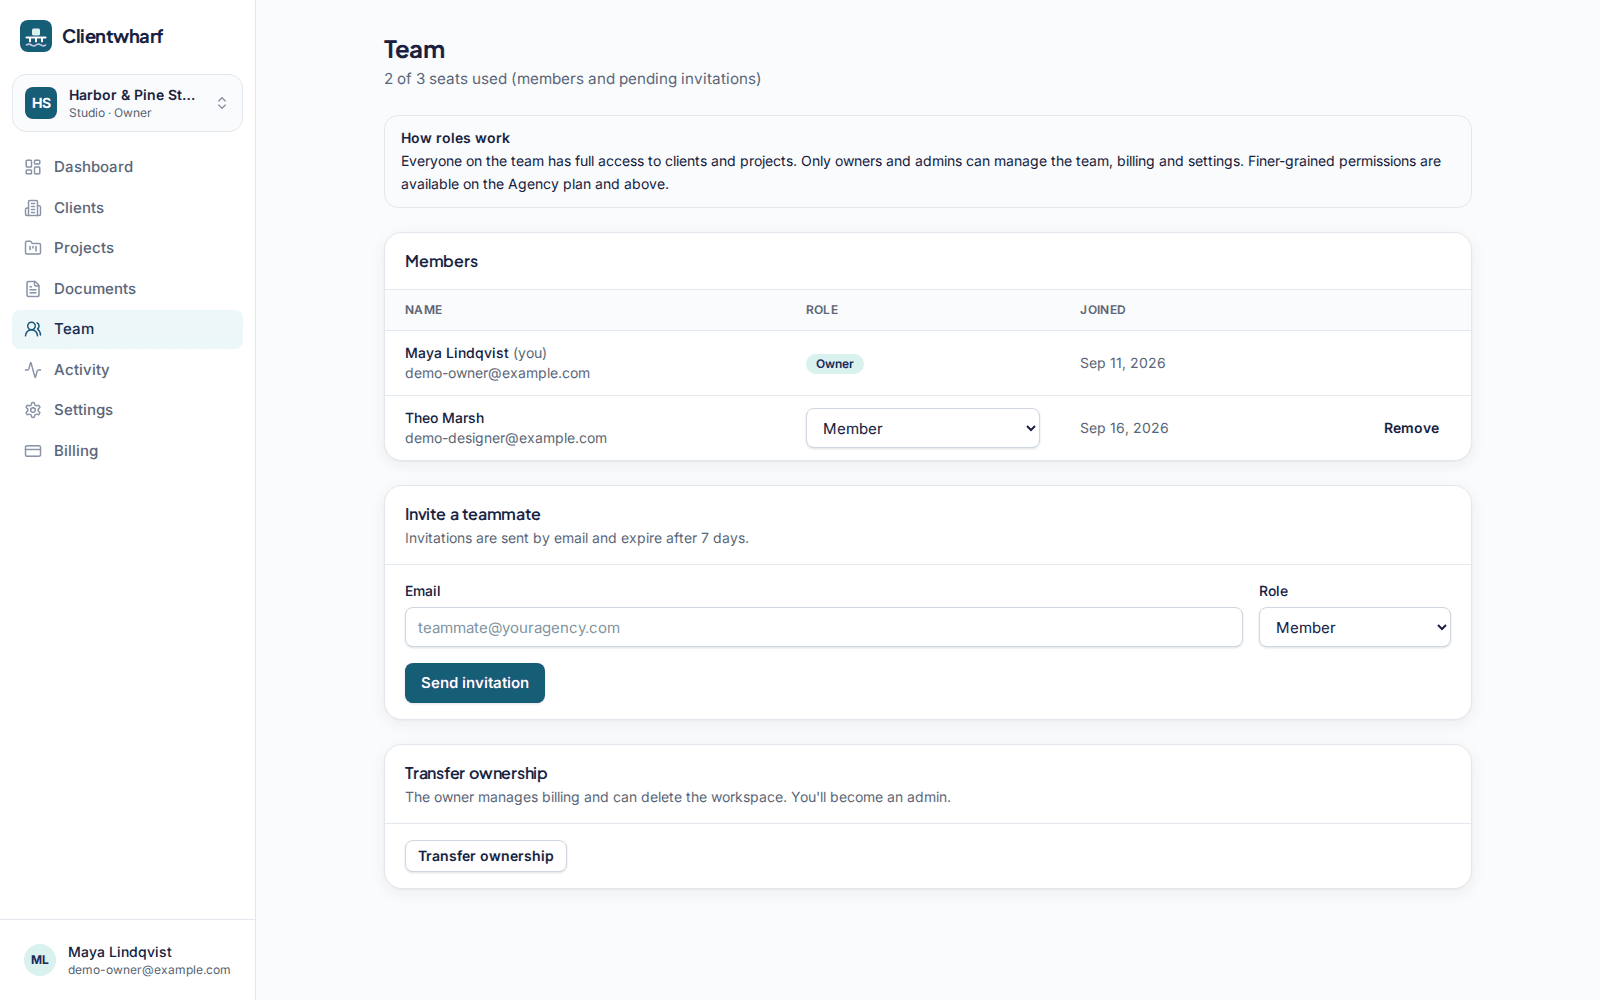This screenshot has width=1600, height=1000.
Task: Click the "Sep 11, 2026" joined date
Action: pos(1123,363)
